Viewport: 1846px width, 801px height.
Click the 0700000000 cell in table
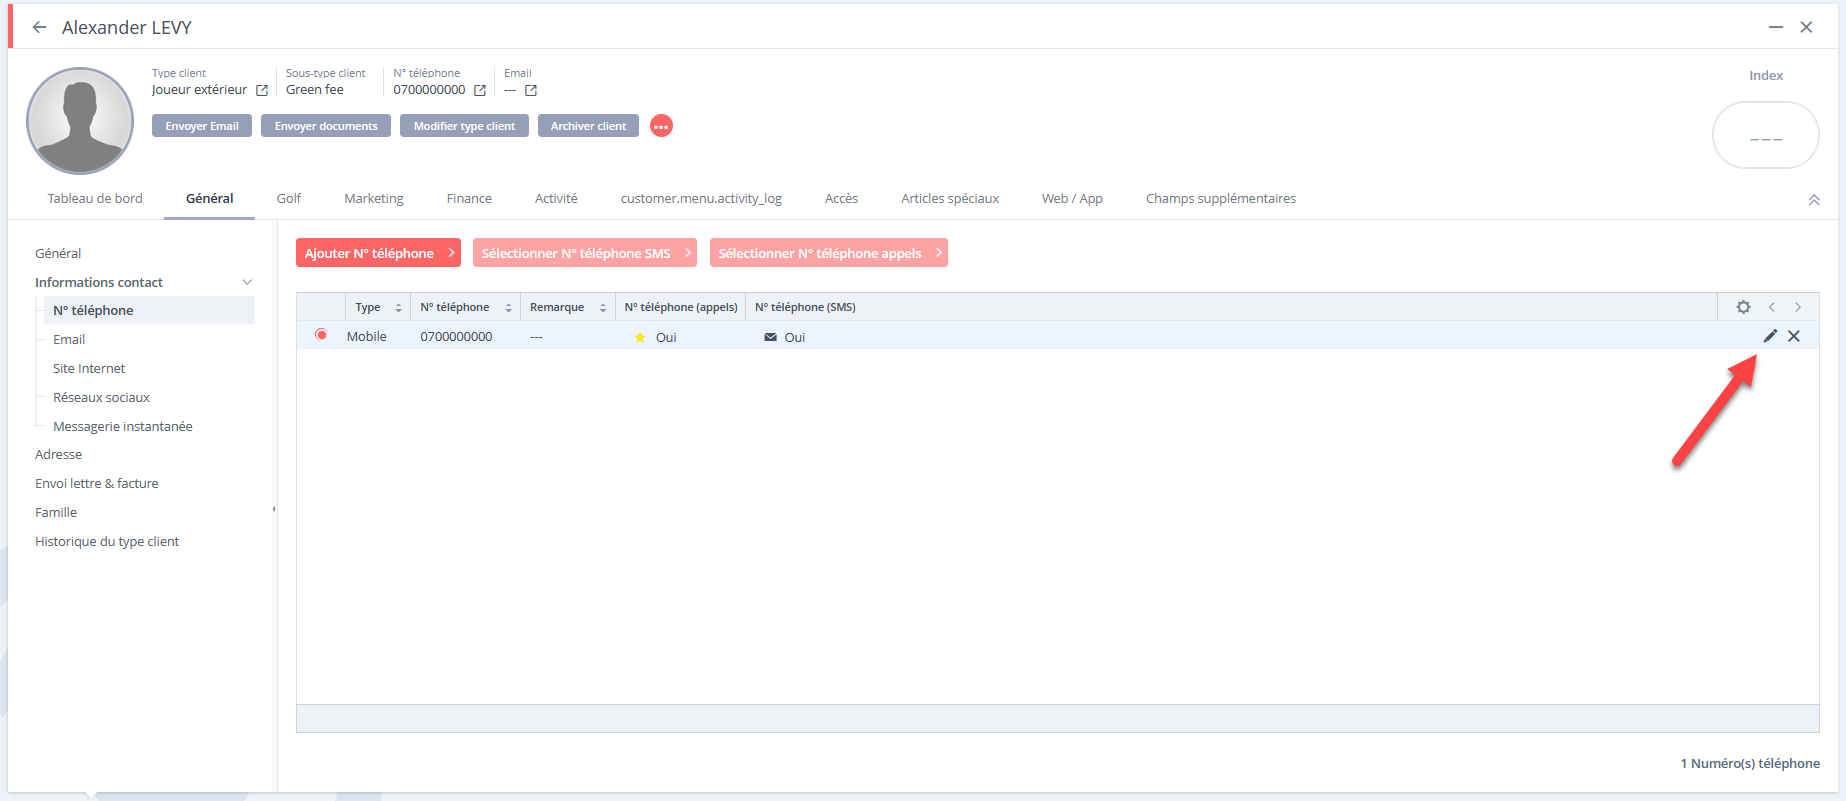click(456, 336)
